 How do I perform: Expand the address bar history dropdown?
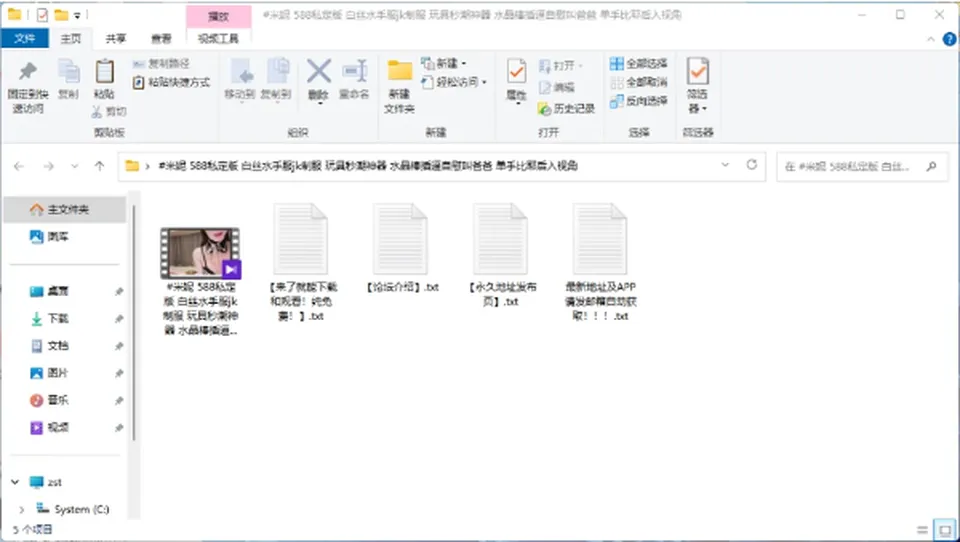tap(726, 165)
